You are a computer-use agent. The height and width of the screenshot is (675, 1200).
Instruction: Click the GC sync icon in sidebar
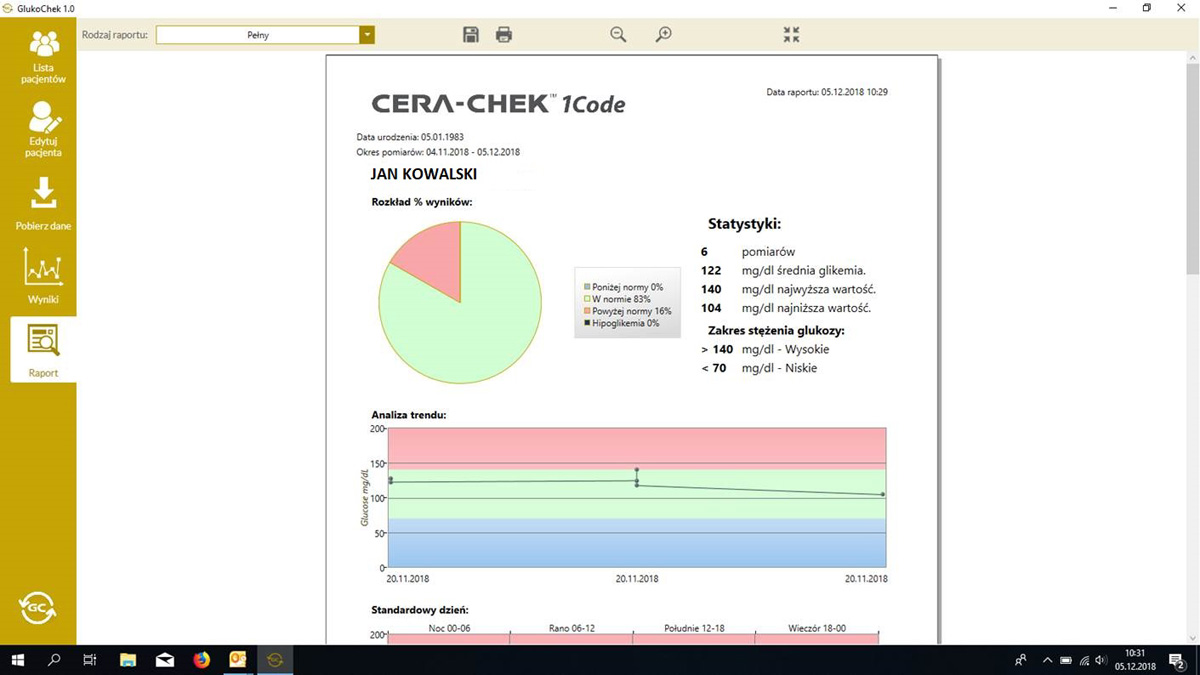click(x=38, y=607)
